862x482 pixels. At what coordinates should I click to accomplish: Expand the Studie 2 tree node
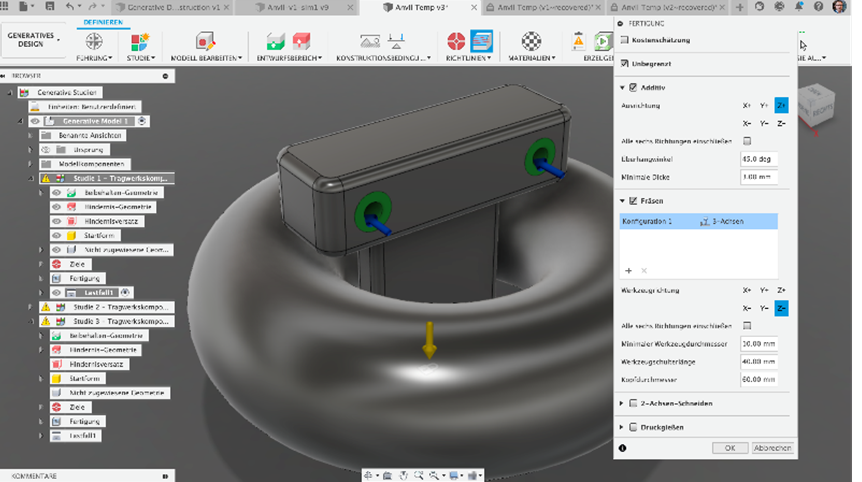[x=30, y=307]
